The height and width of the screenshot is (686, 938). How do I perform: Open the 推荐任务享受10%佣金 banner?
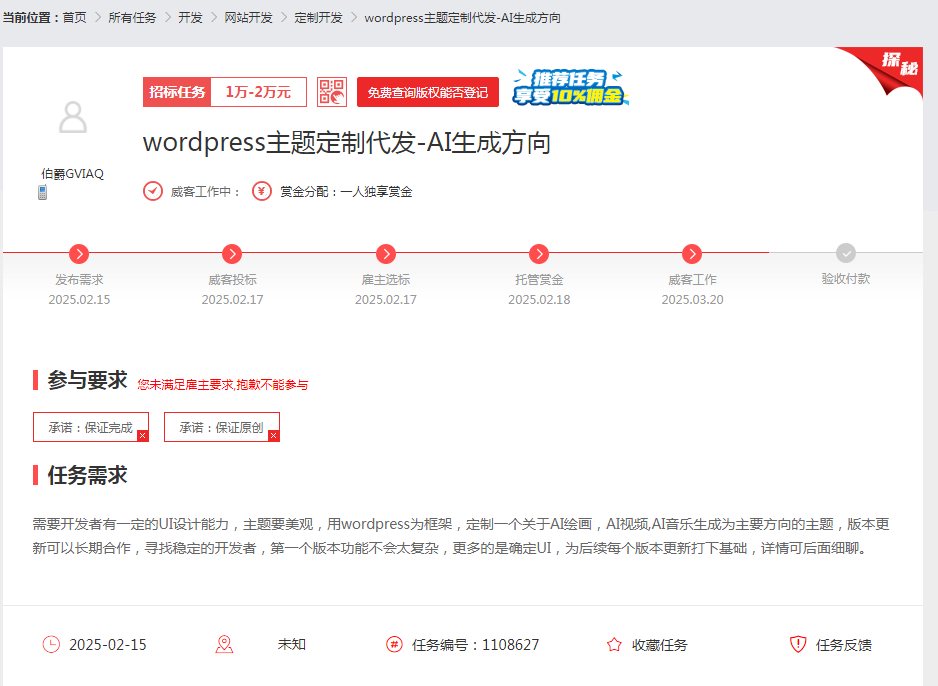(570, 87)
